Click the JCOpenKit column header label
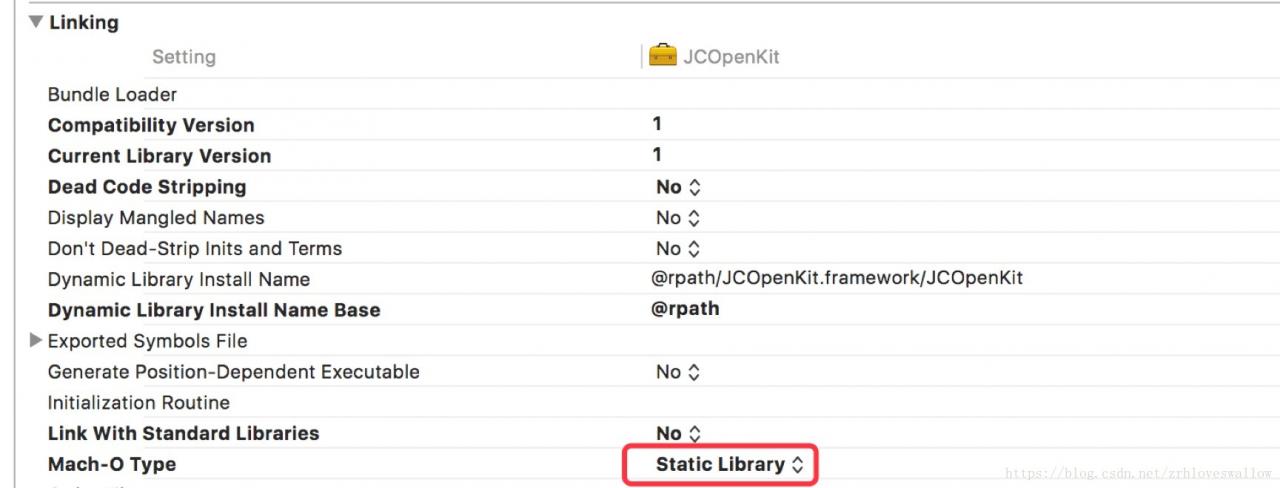1280x488 pixels. pos(730,57)
